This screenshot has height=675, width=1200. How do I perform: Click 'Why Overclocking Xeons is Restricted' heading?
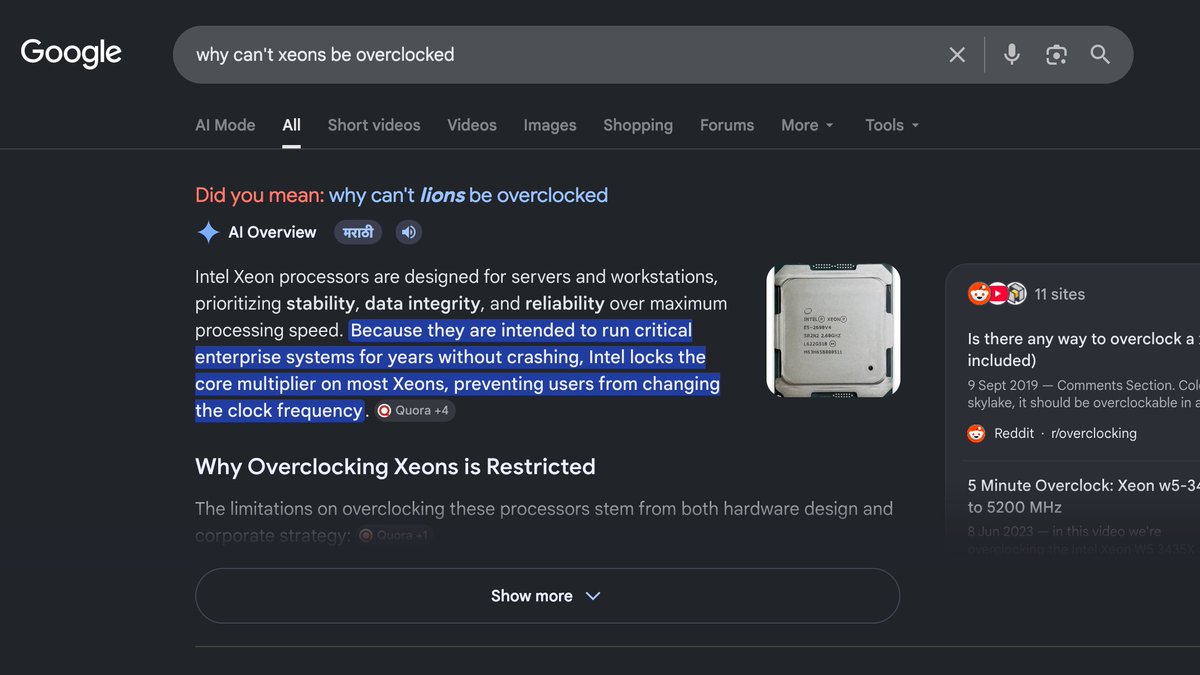pos(395,467)
